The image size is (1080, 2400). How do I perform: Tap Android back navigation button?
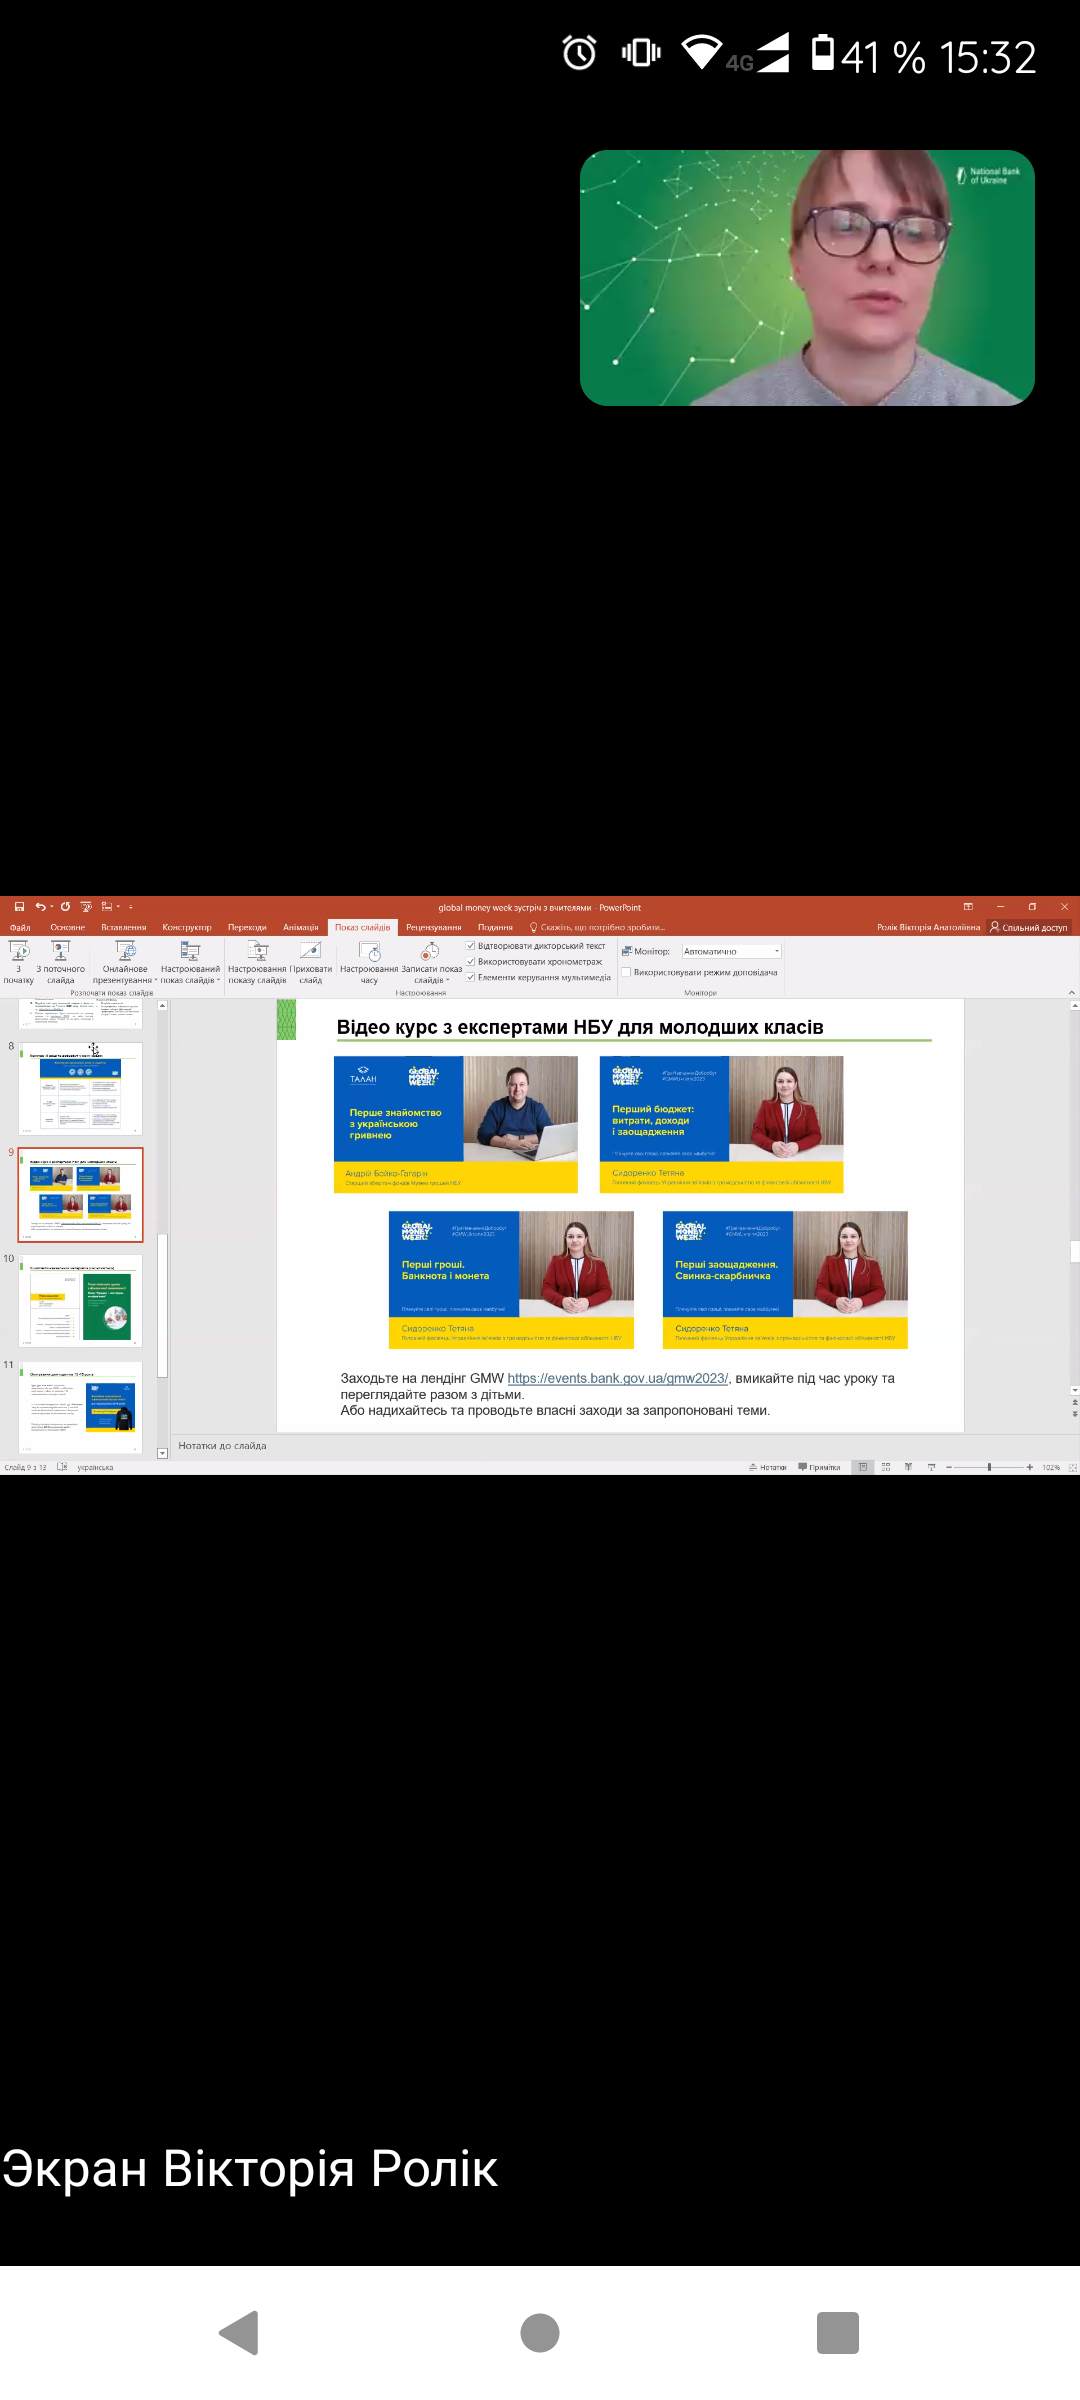click(240, 2333)
